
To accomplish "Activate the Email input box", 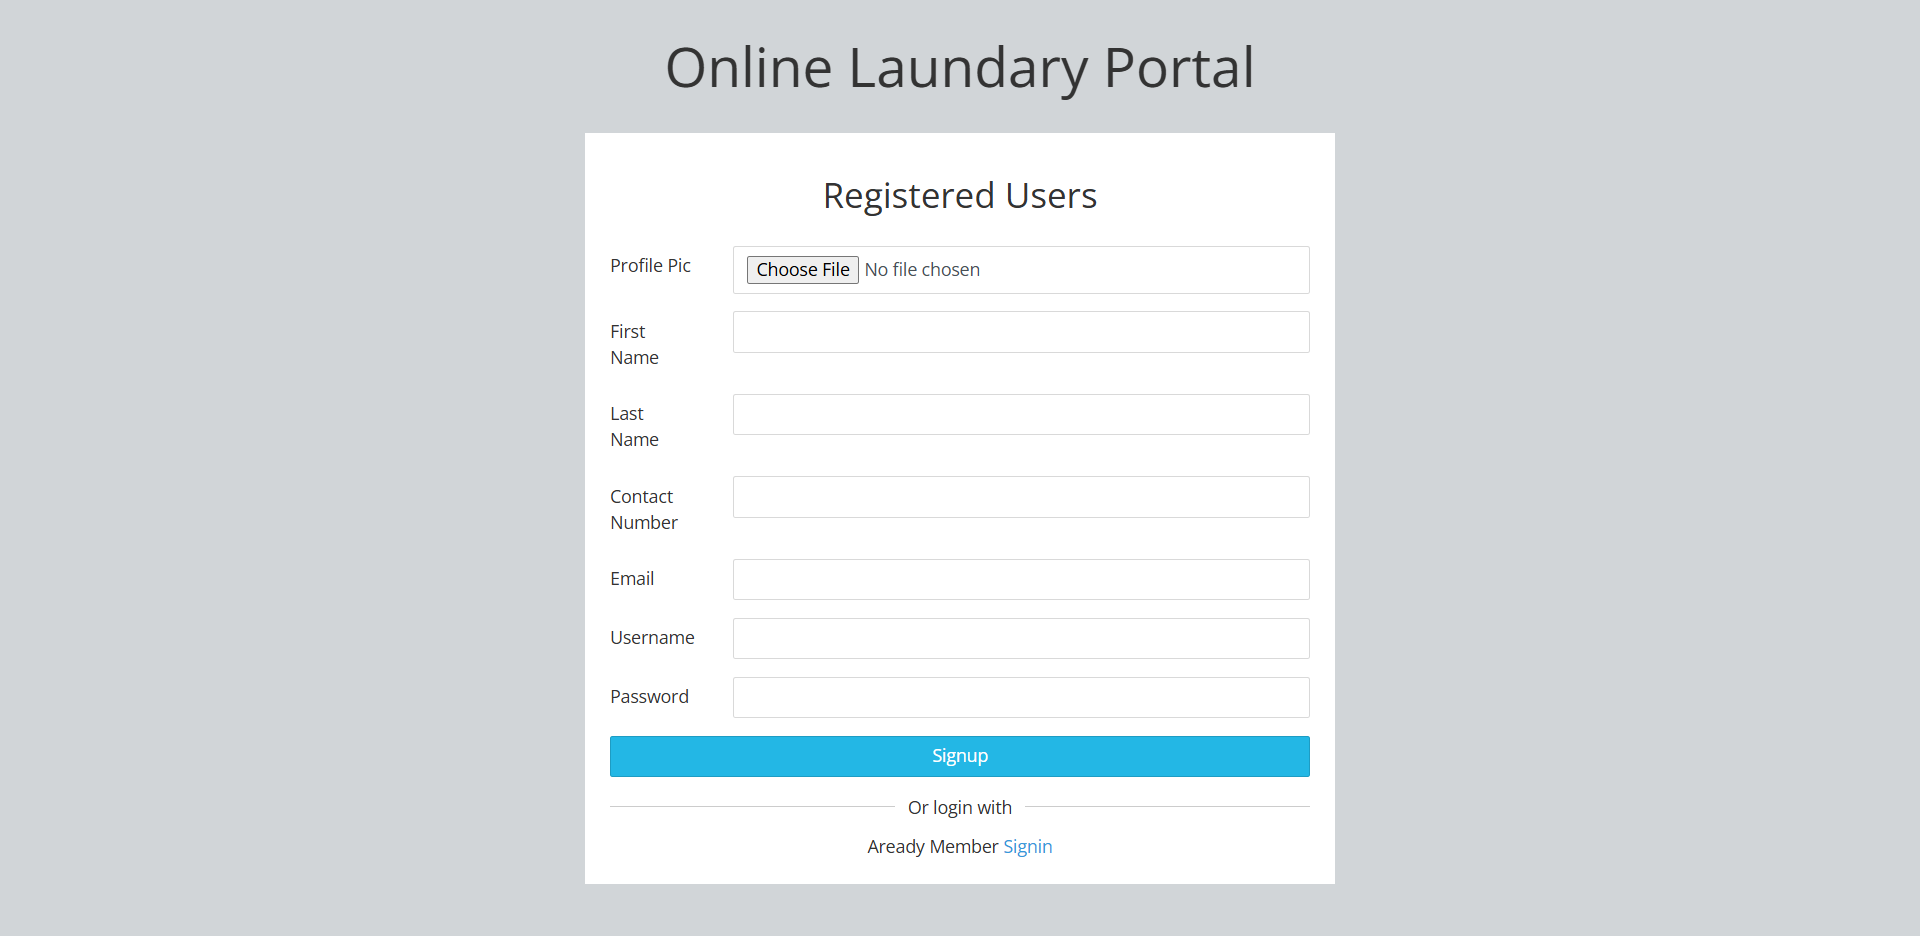I will click(1021, 579).
